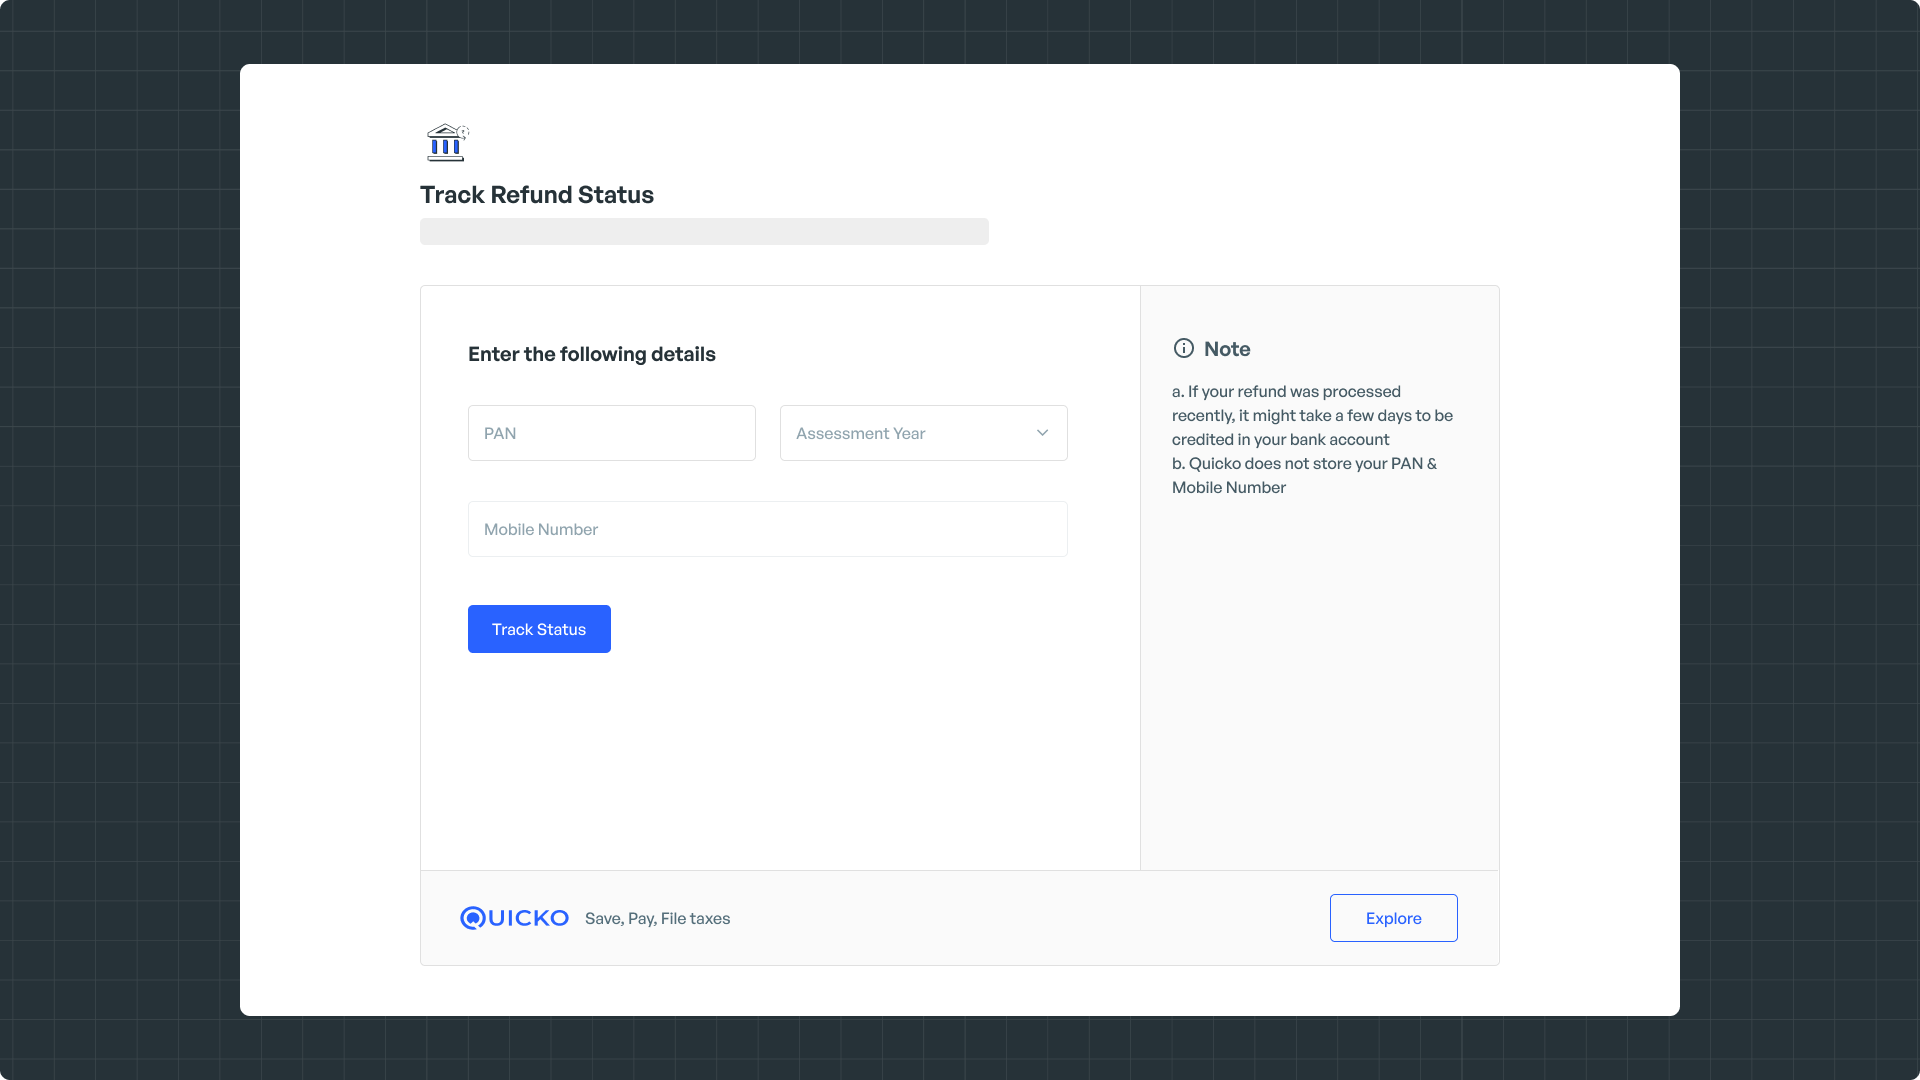The height and width of the screenshot is (1080, 1920).
Task: Click the Note heading text
Action: (1227, 349)
